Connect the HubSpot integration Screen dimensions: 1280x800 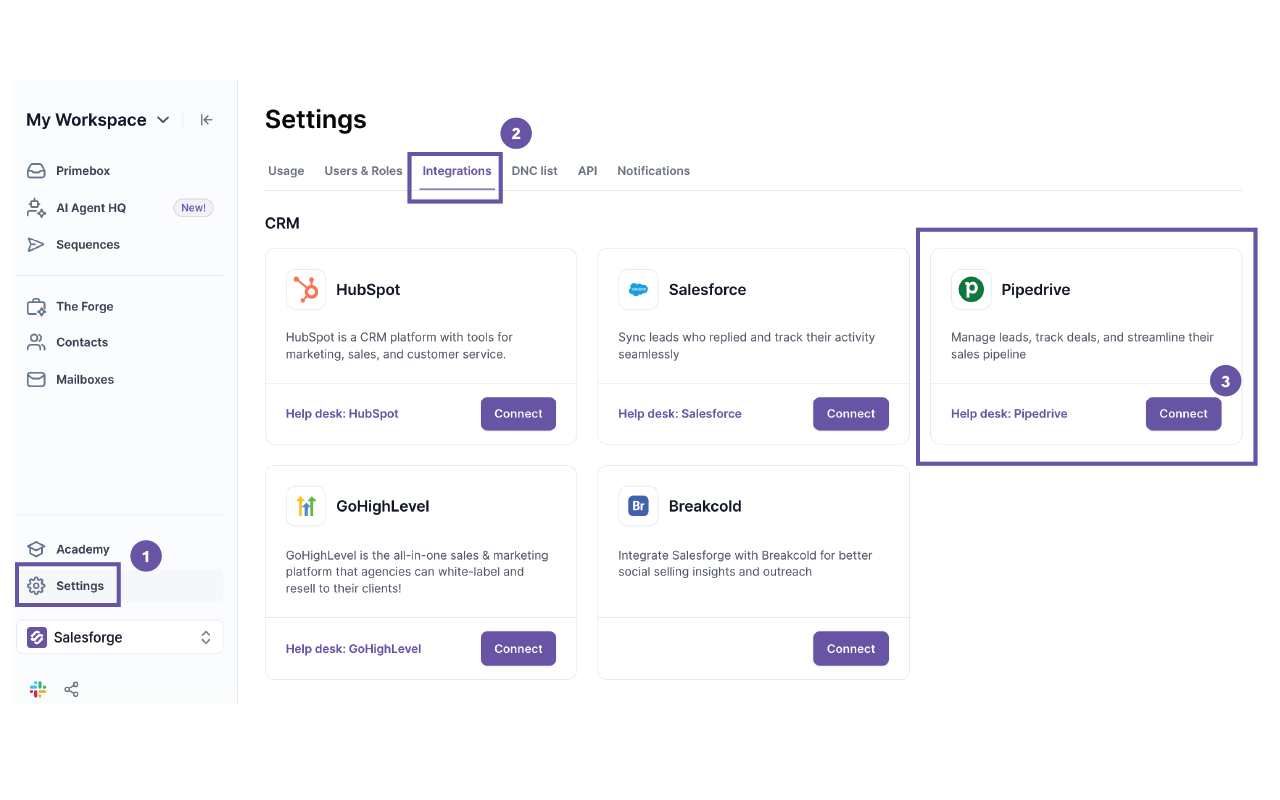518,414
